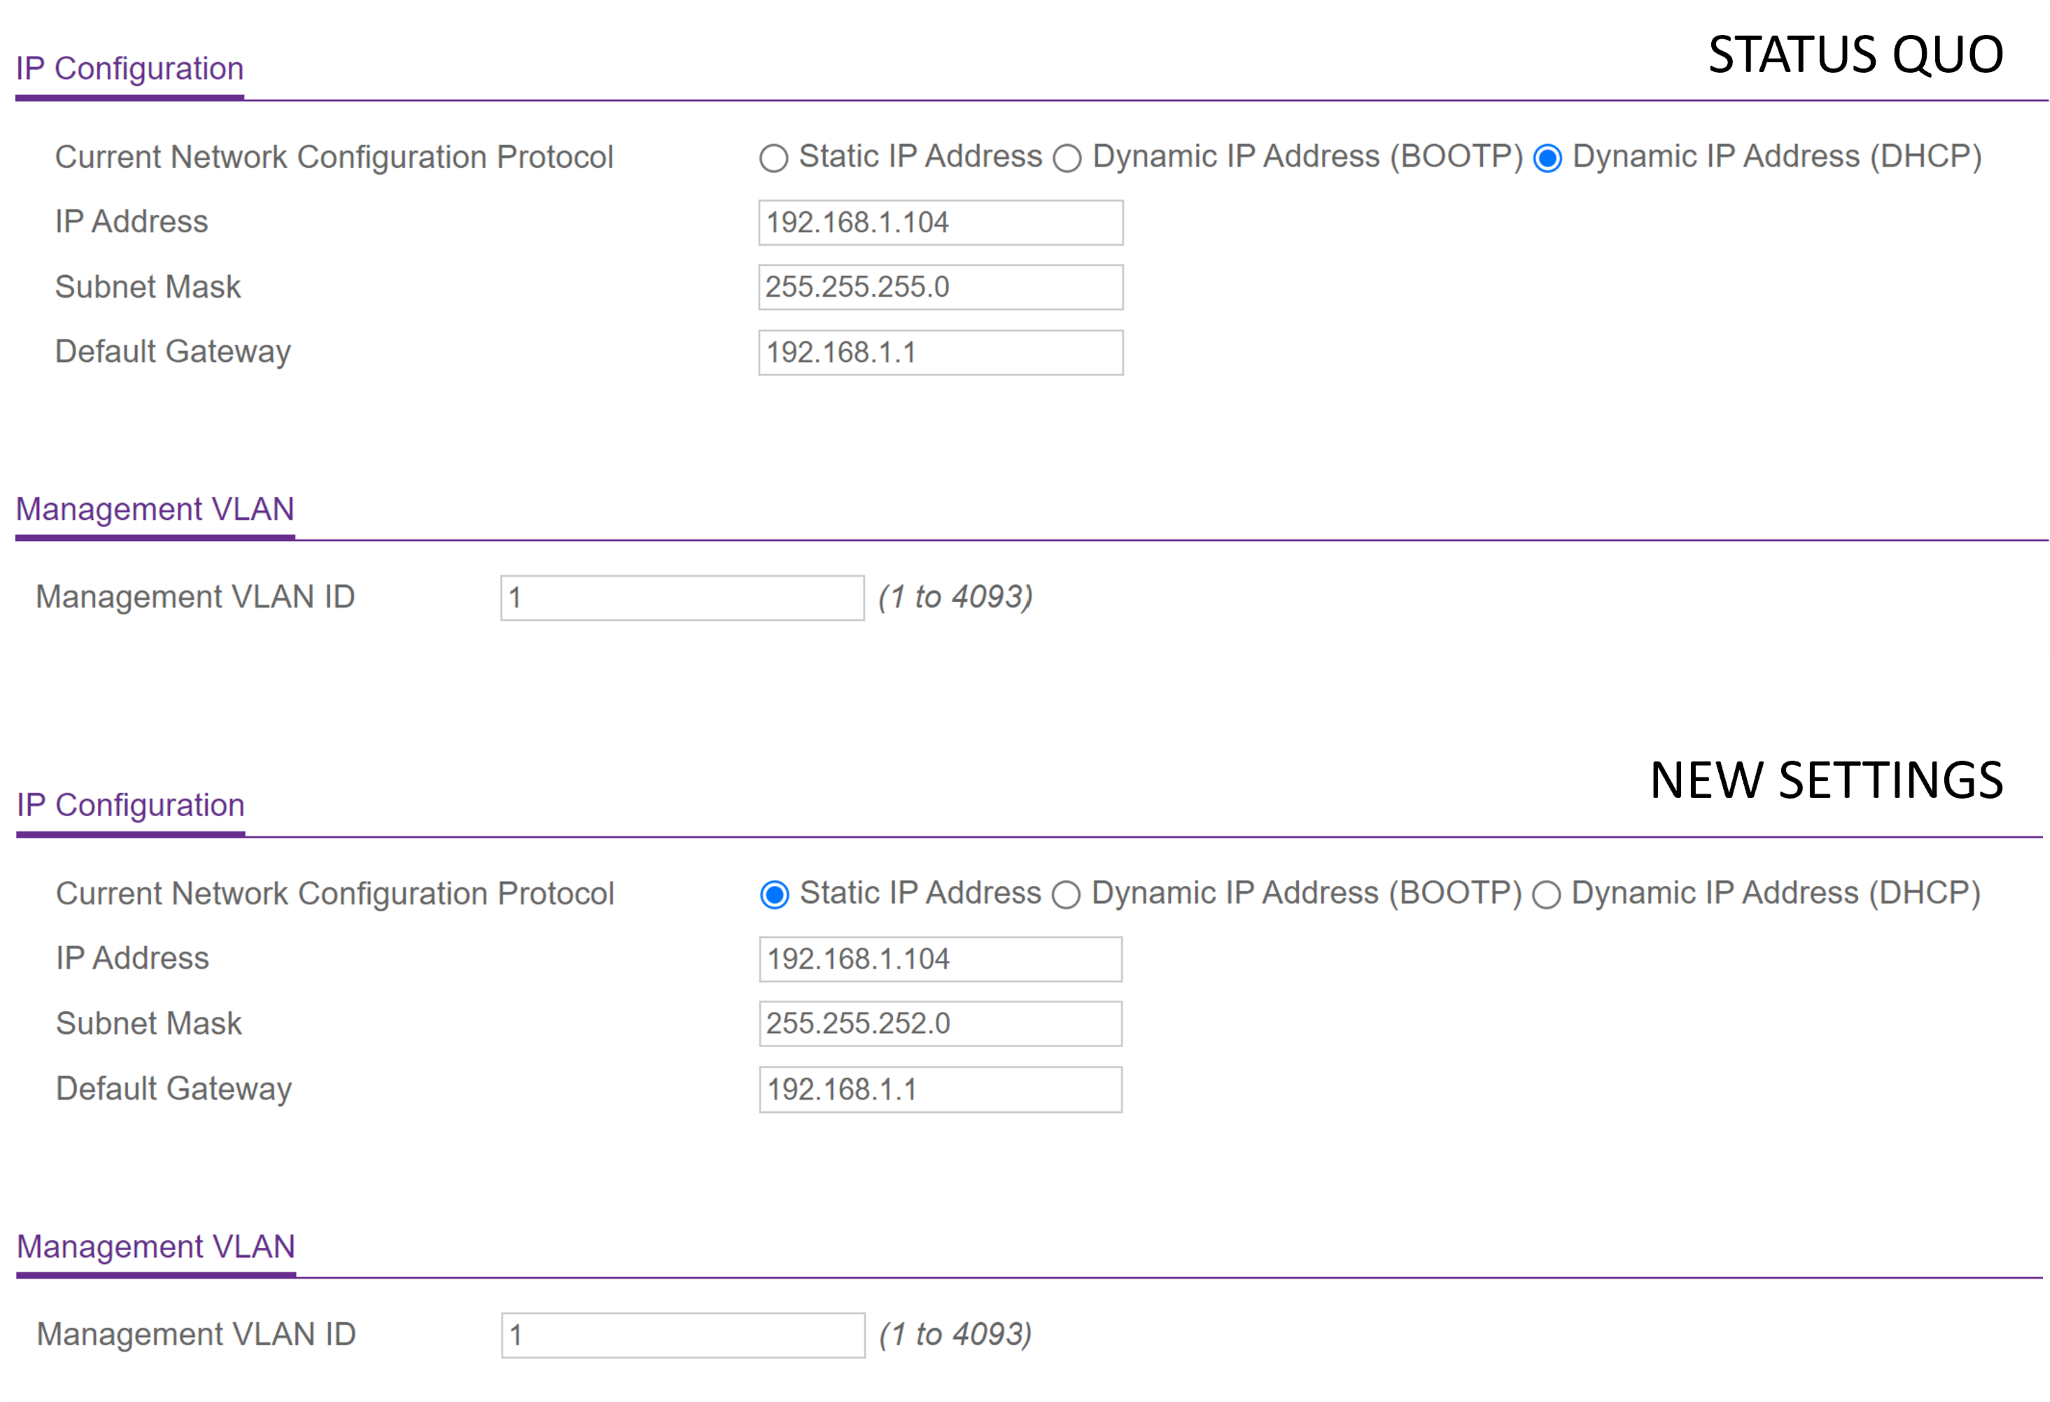Screen dimensions: 2050x1402
Task: Click the Subnet Mask field showing 255.255.255.0
Action: click(940, 287)
